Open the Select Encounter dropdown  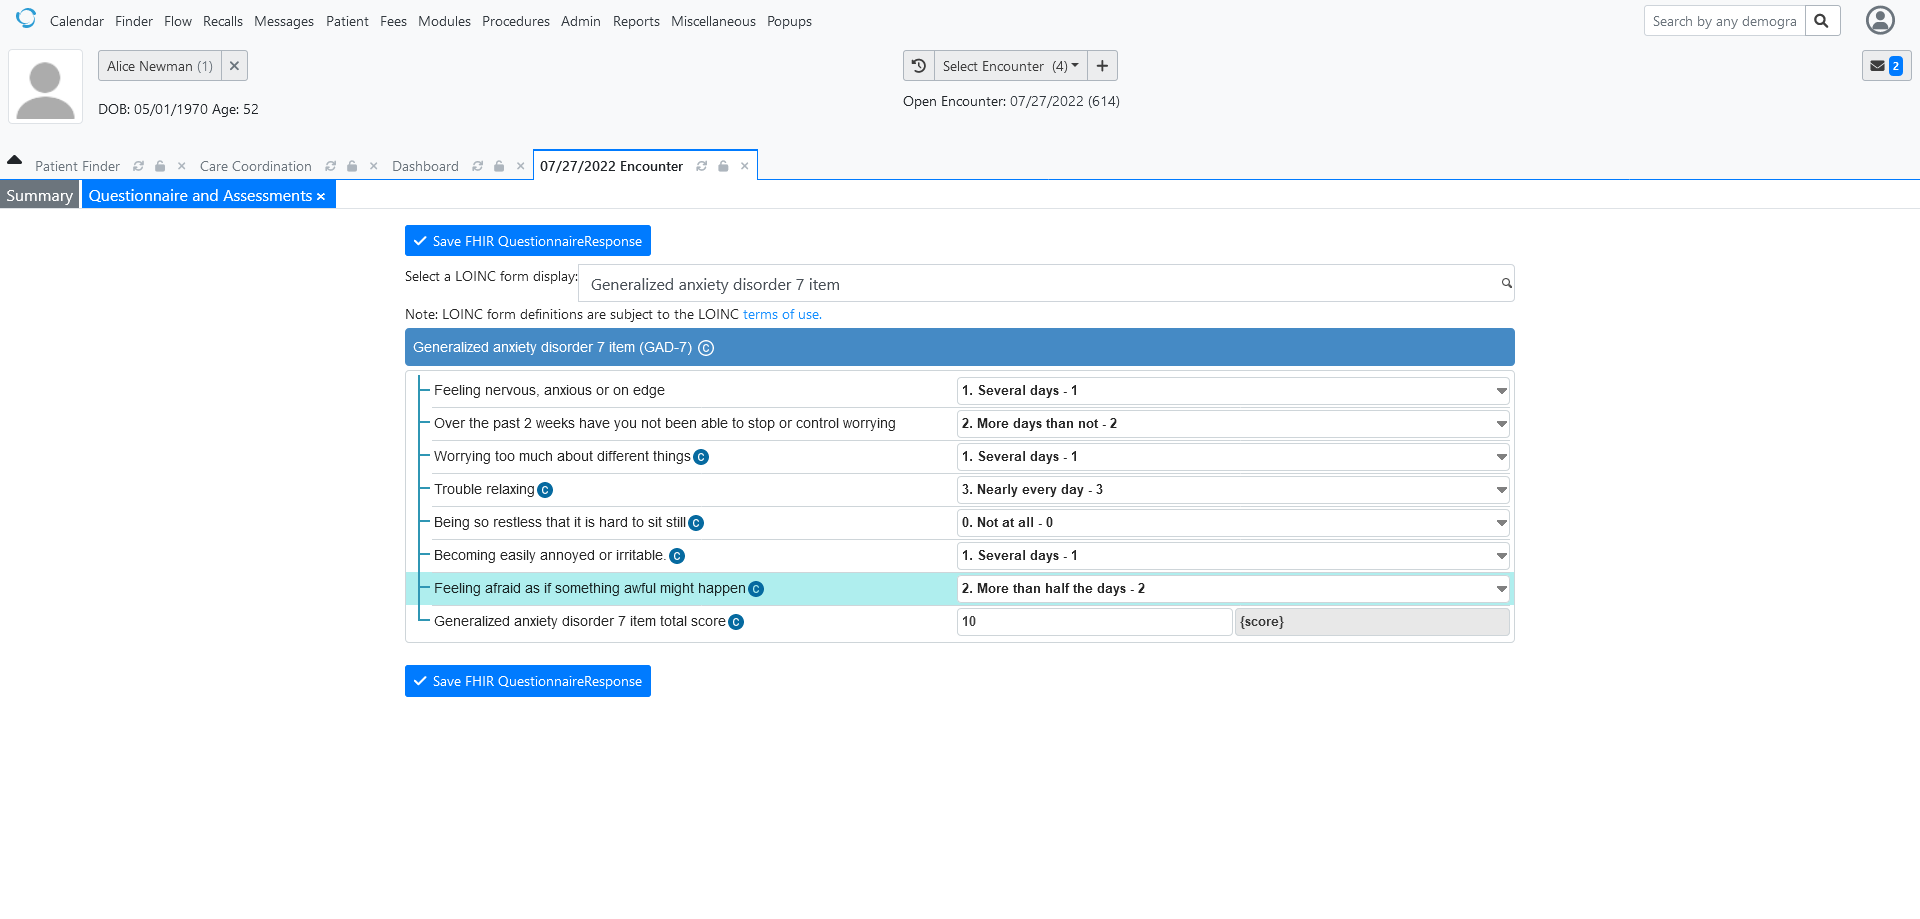click(x=1010, y=65)
